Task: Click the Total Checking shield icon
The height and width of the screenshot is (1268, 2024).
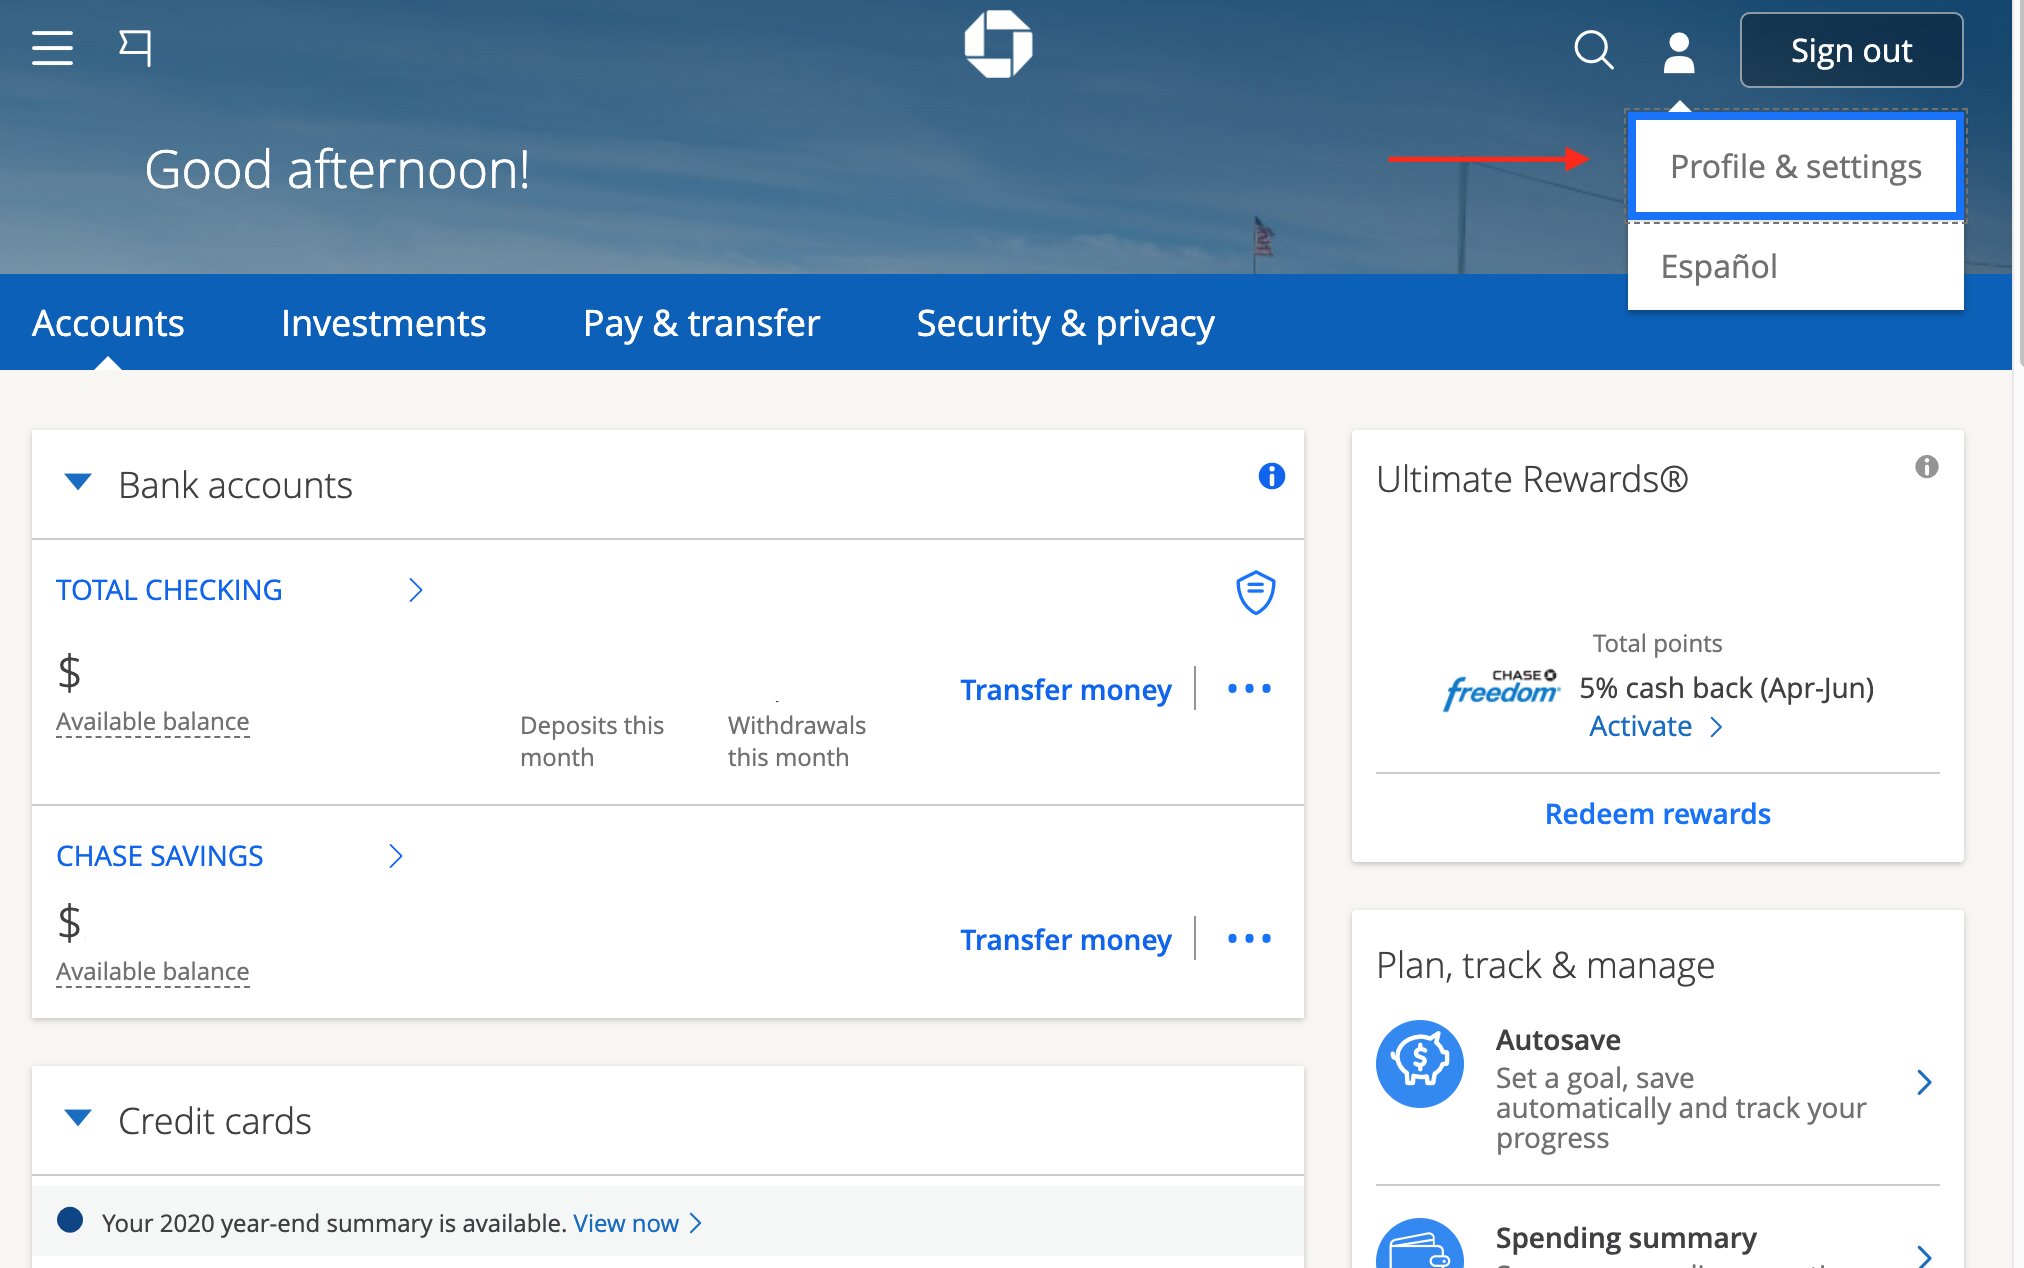Action: pyautogui.click(x=1255, y=592)
